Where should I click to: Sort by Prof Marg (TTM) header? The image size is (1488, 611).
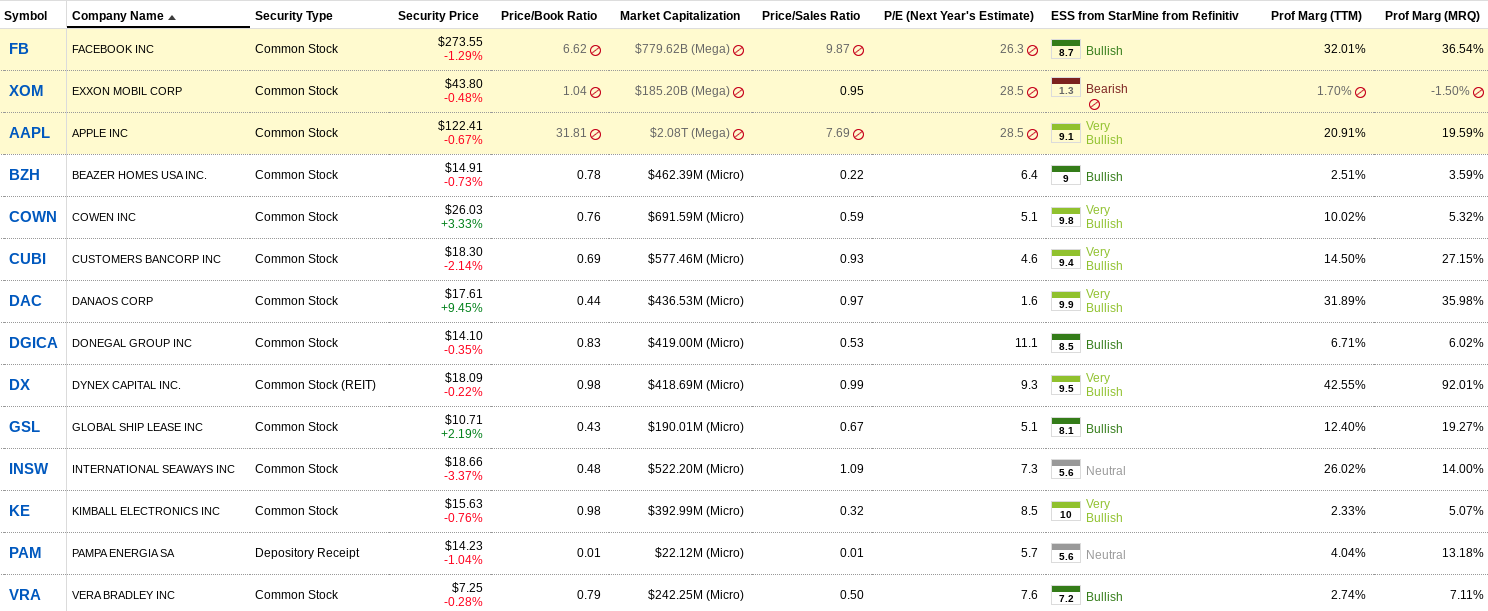[x=1316, y=16]
